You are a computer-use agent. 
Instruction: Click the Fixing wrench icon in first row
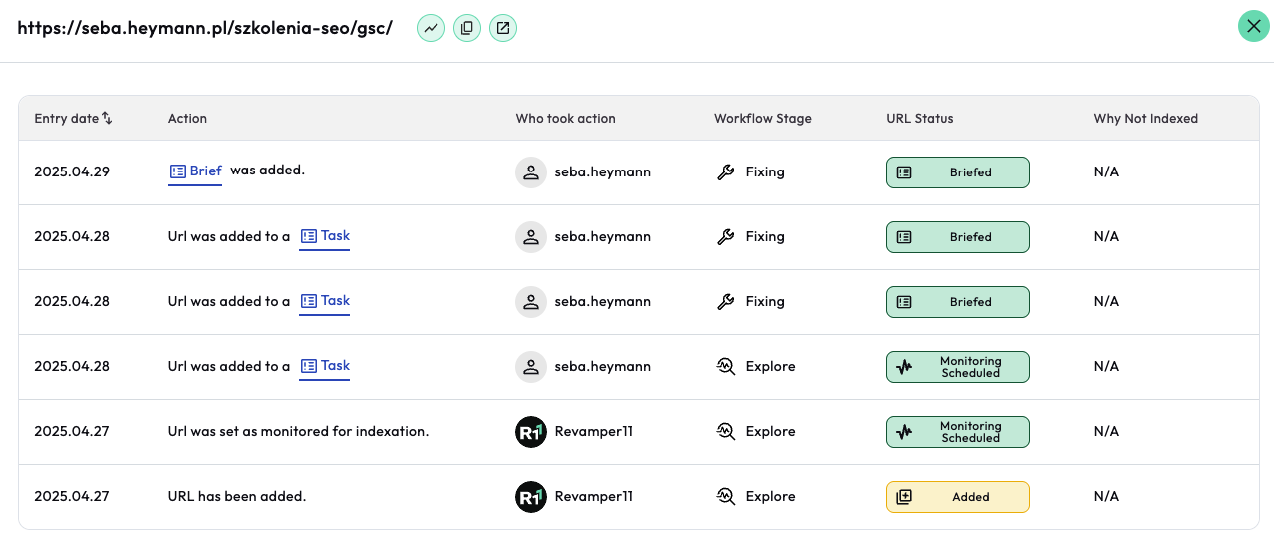(726, 172)
